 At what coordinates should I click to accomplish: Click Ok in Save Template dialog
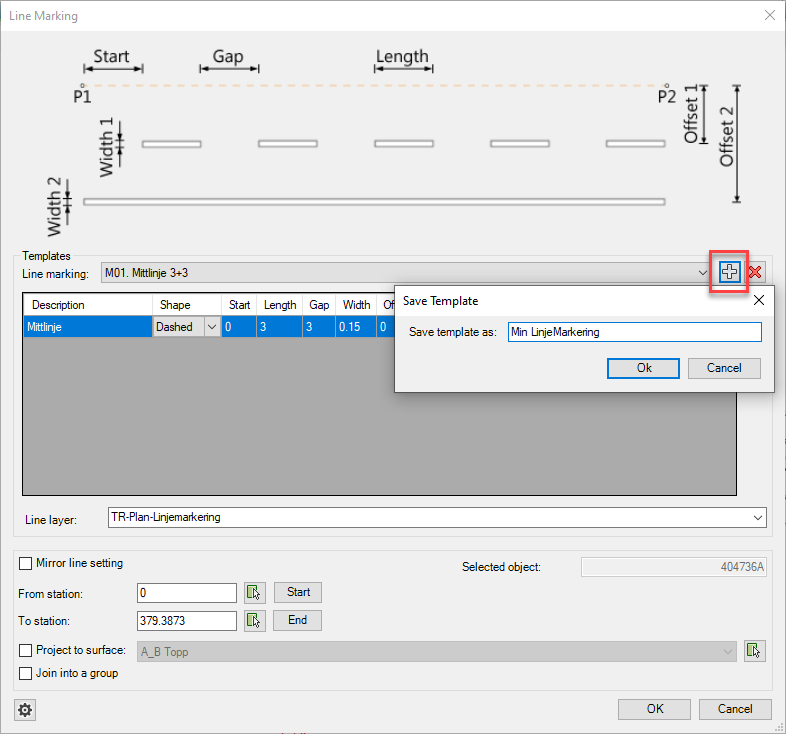point(643,368)
